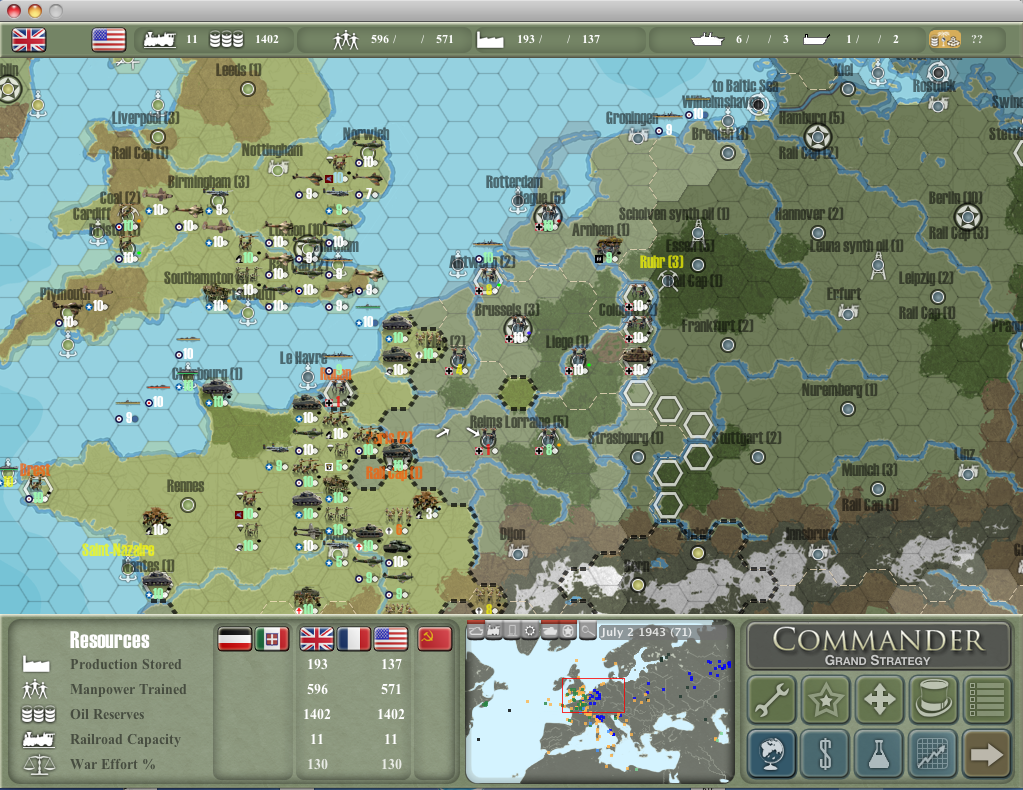Click the oil barrels icon in top bar
The height and width of the screenshot is (790, 1023).
coord(226,39)
